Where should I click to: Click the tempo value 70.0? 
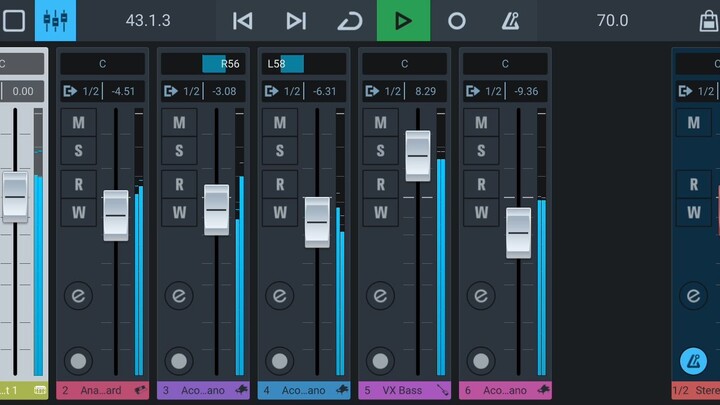[612, 21]
